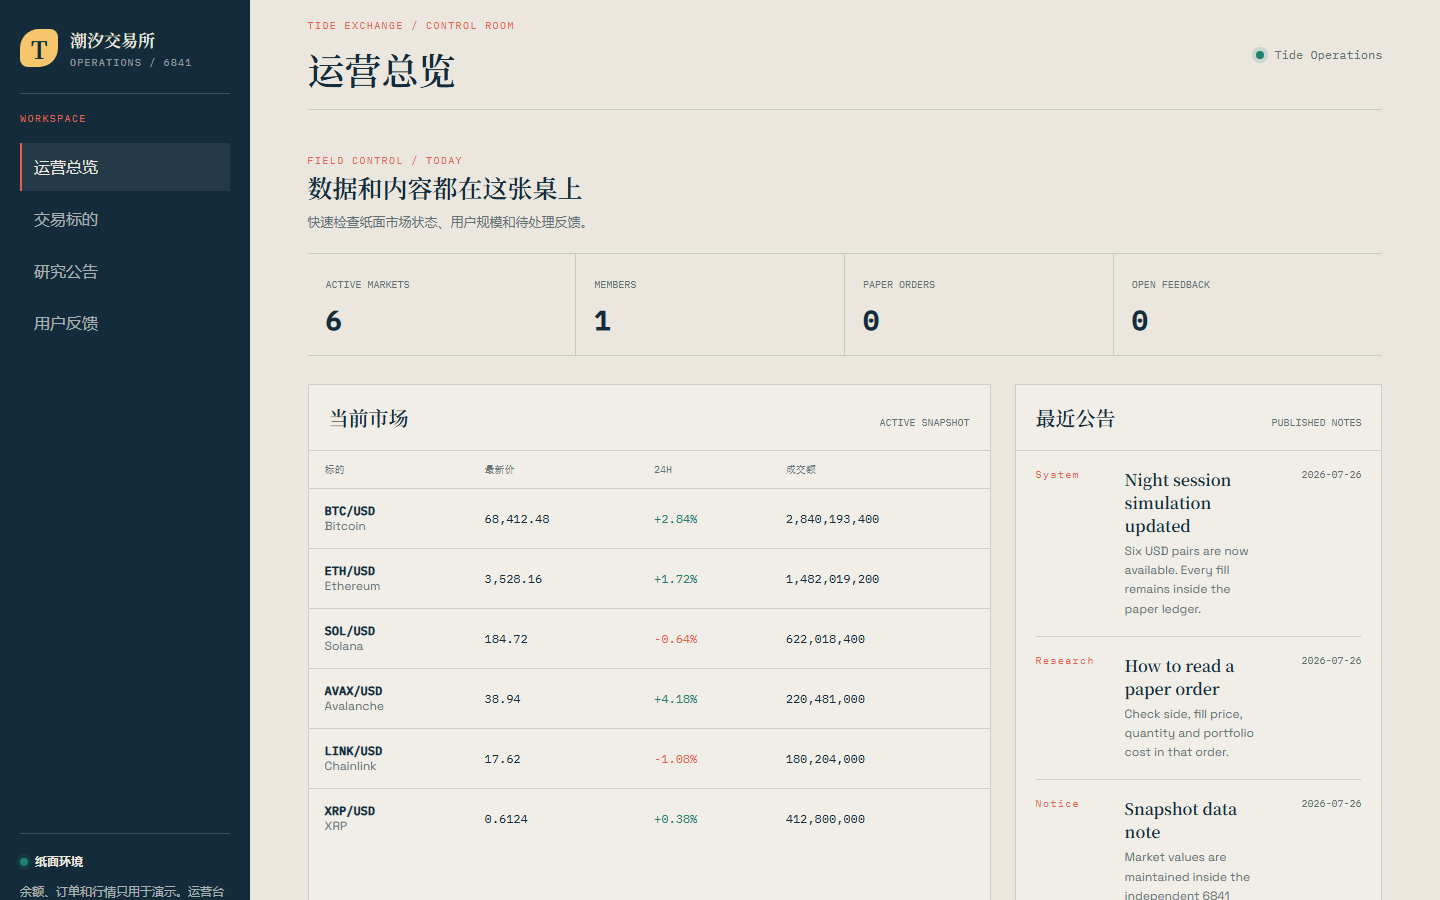The height and width of the screenshot is (900, 1440).
Task: Click ETH price 3,528.16
Action: (x=513, y=579)
